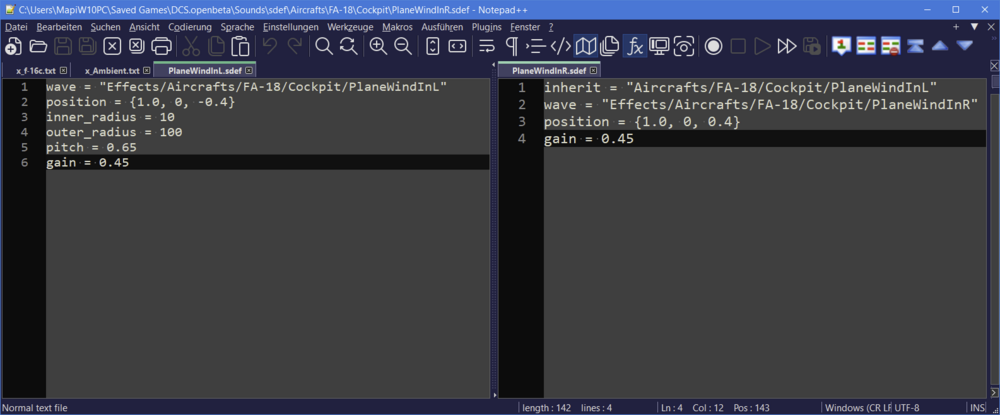Click the monitoring screen icon
The width and height of the screenshot is (1000, 415).
[659, 46]
